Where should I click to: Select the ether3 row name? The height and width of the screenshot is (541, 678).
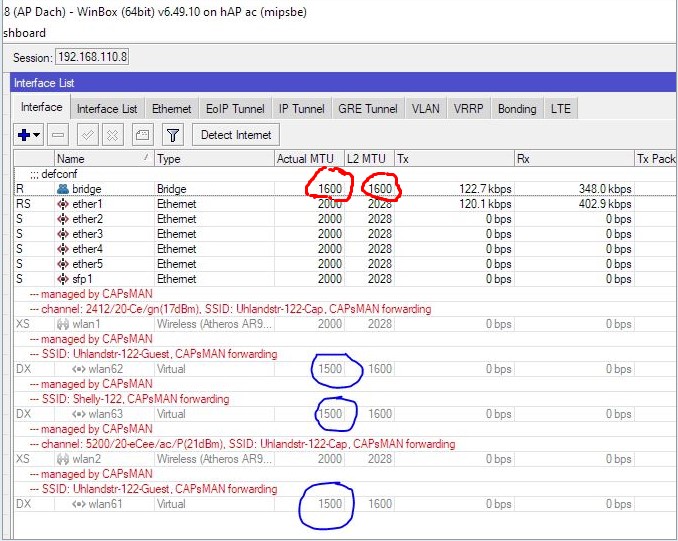pyautogui.click(x=87, y=234)
